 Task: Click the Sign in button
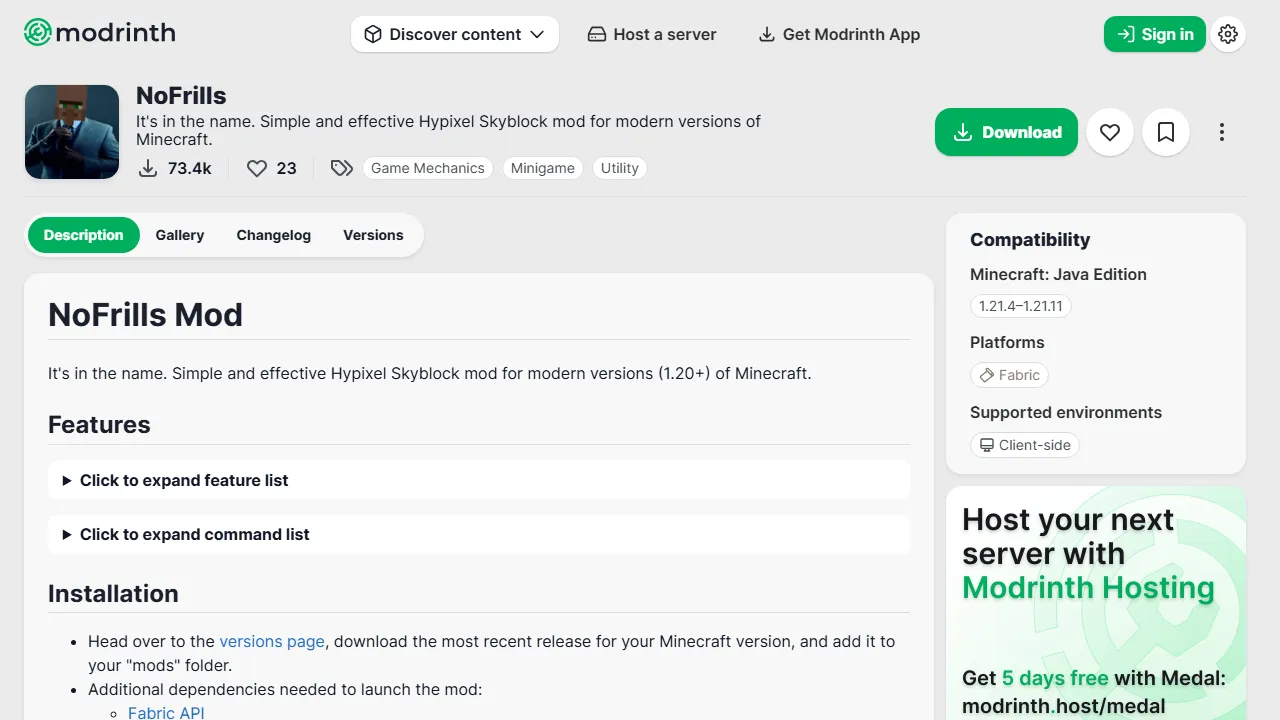point(1154,34)
